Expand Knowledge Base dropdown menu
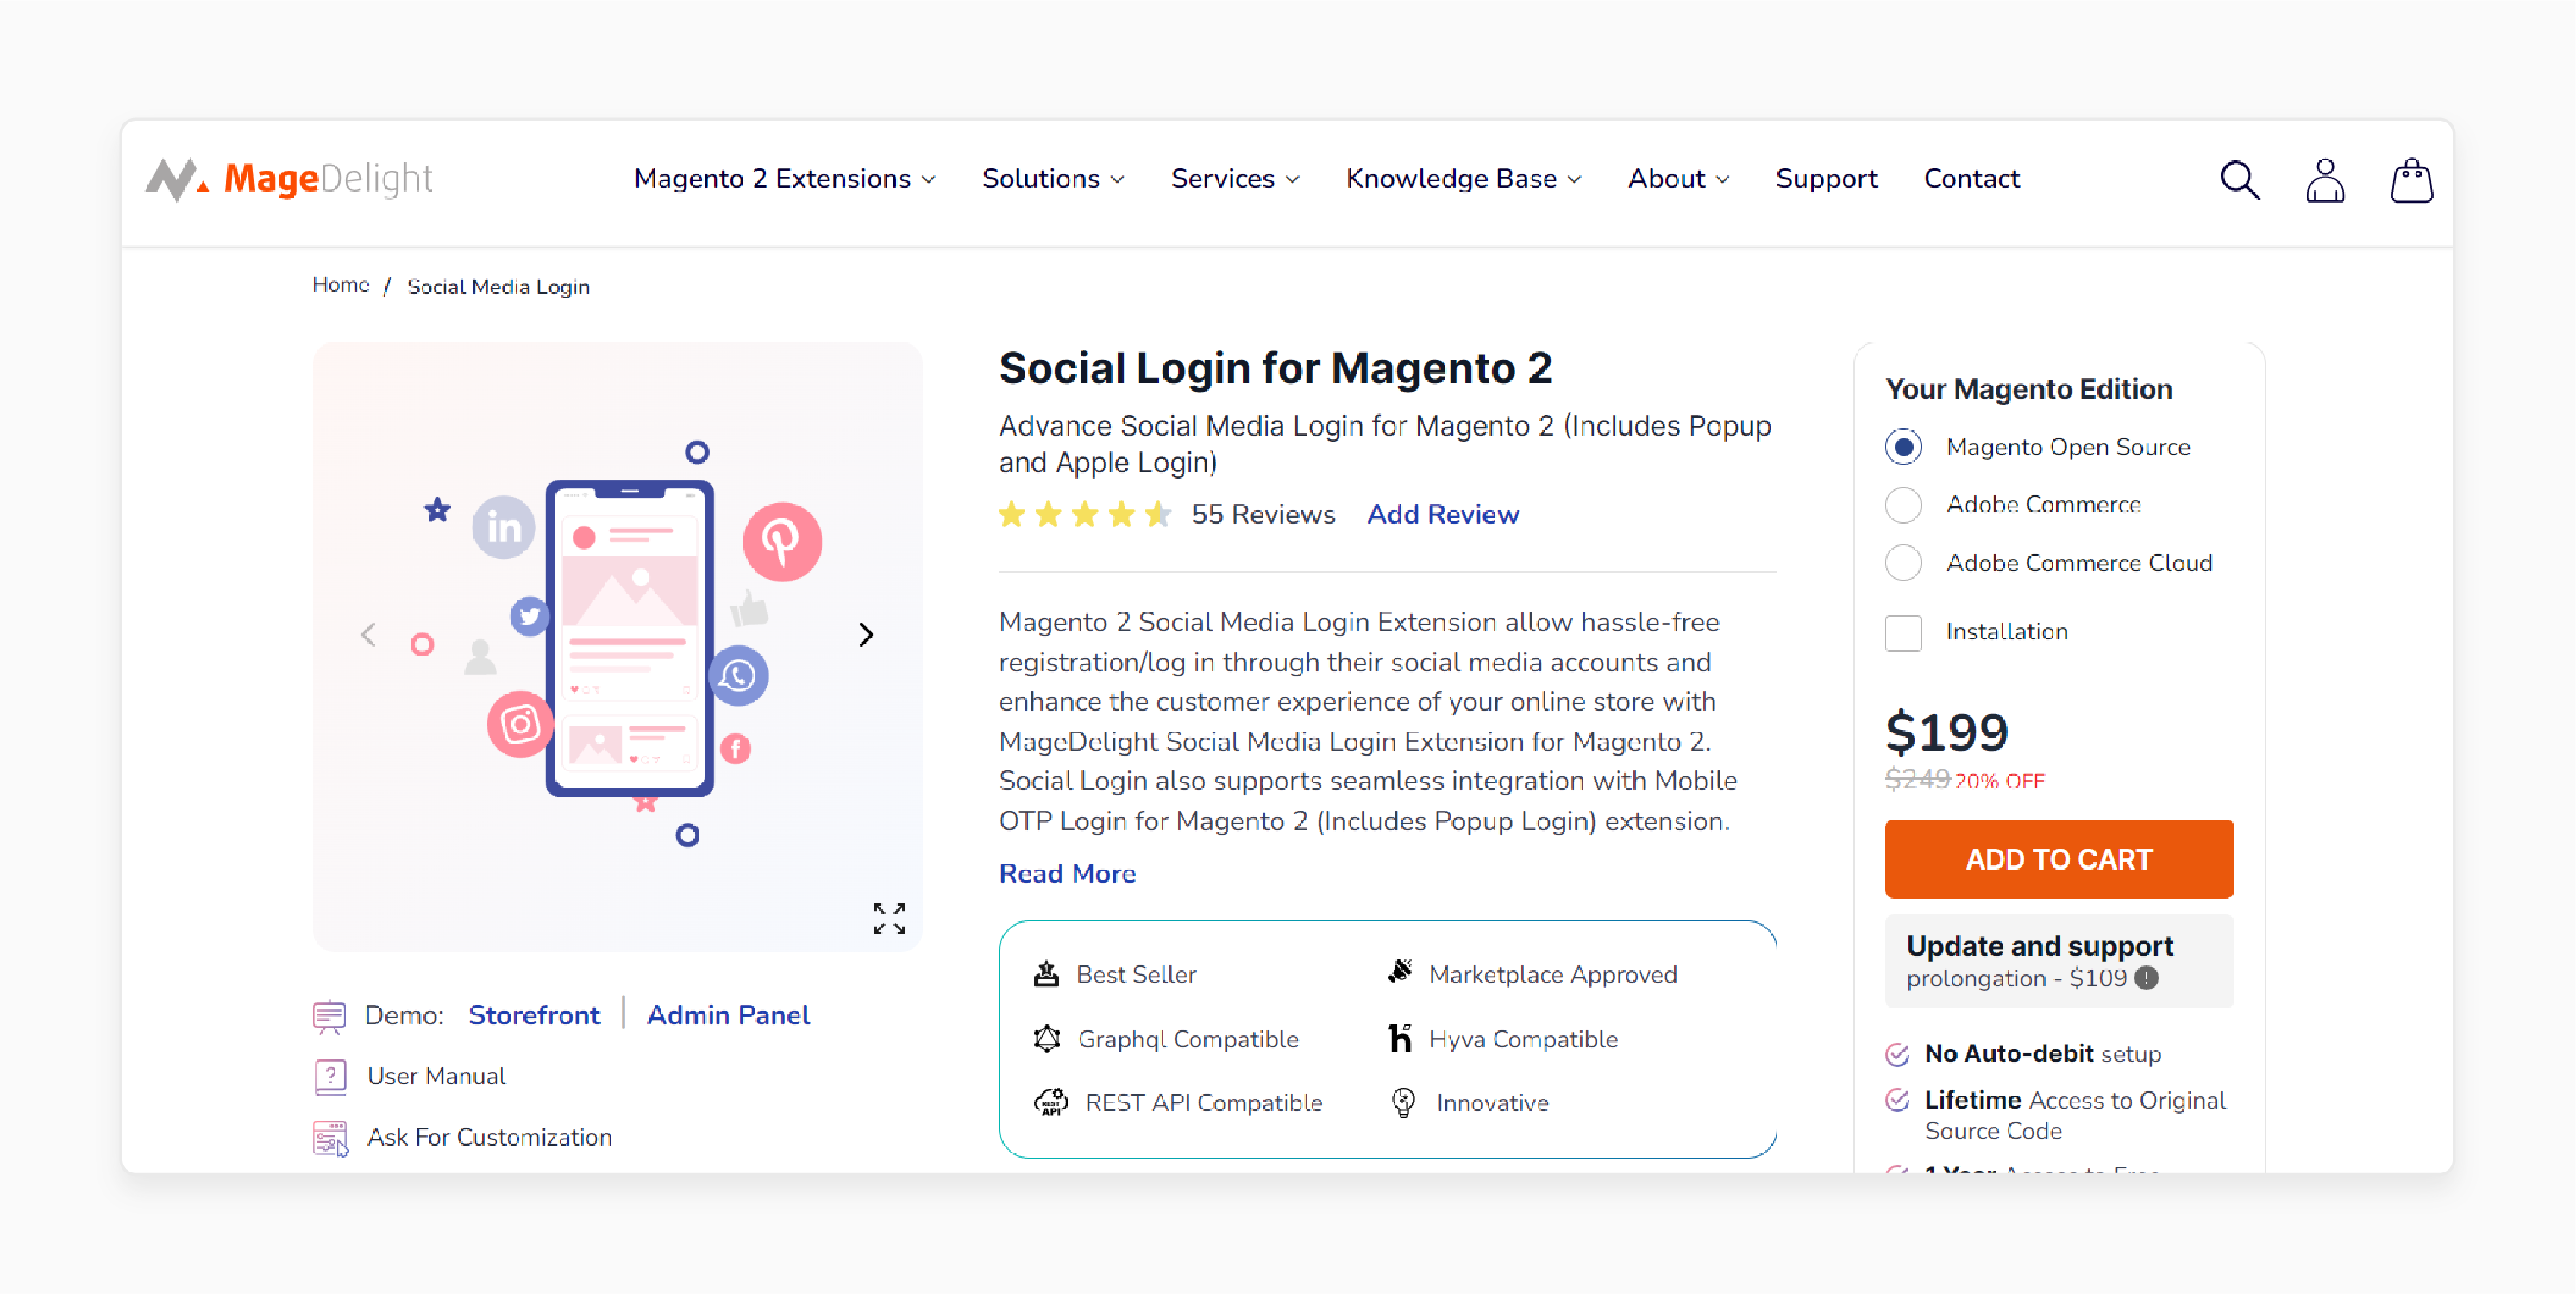This screenshot has height=1294, width=2576. coord(1464,179)
